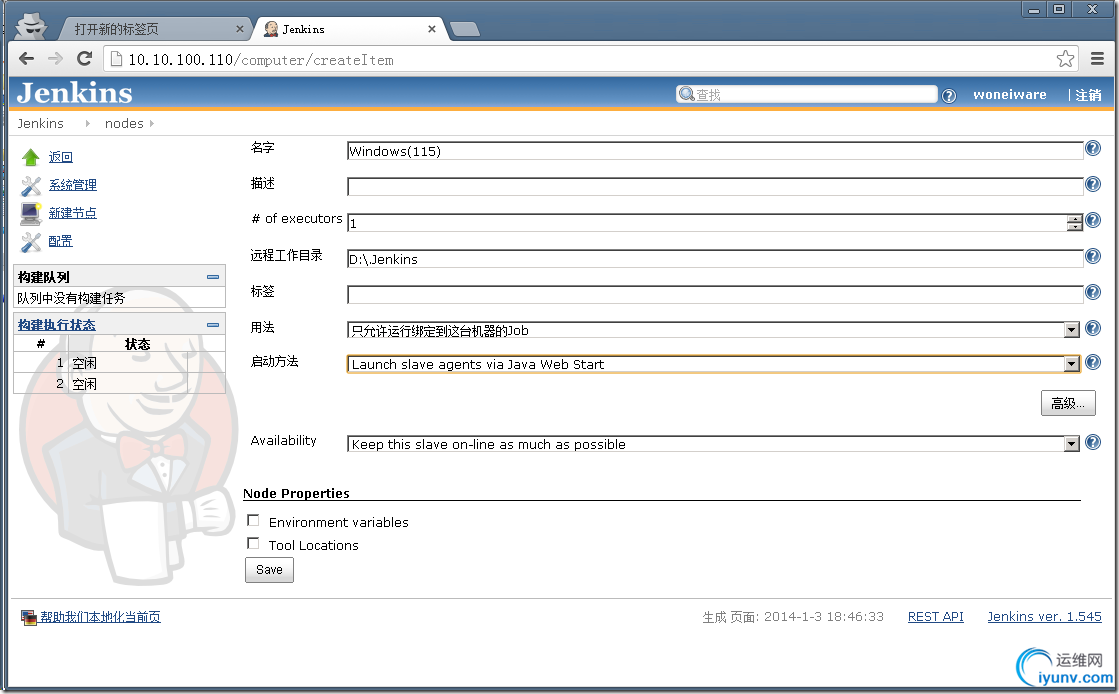Open the 新建节点 link
Screen dimensions: 1119x694
pos(73,213)
